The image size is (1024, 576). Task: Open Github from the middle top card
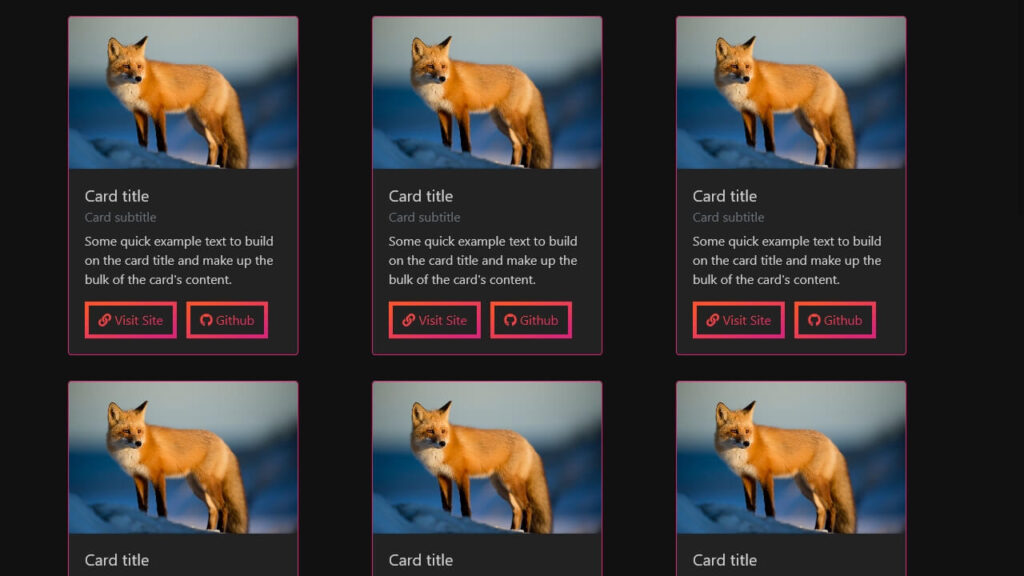point(531,320)
